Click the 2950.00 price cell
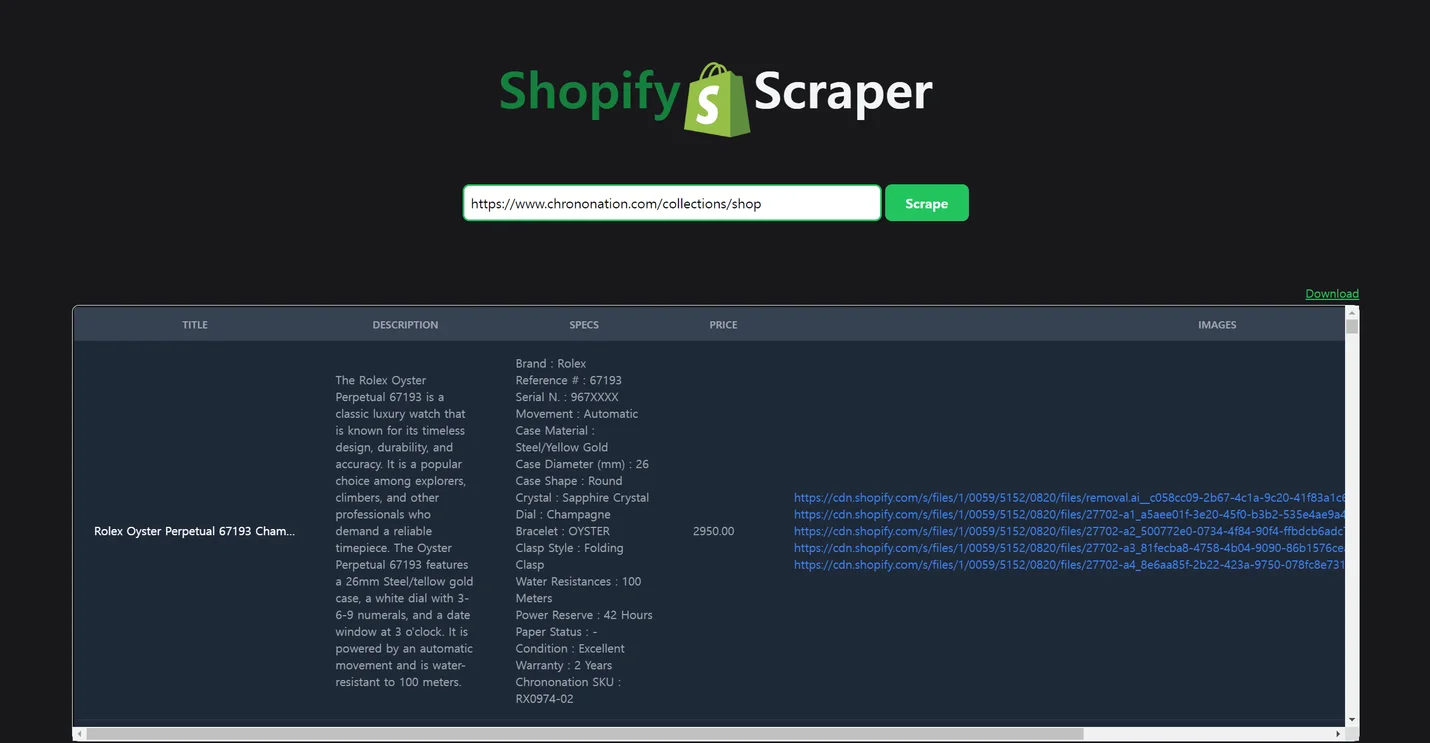Image resolution: width=1430 pixels, height=743 pixels. coord(713,531)
